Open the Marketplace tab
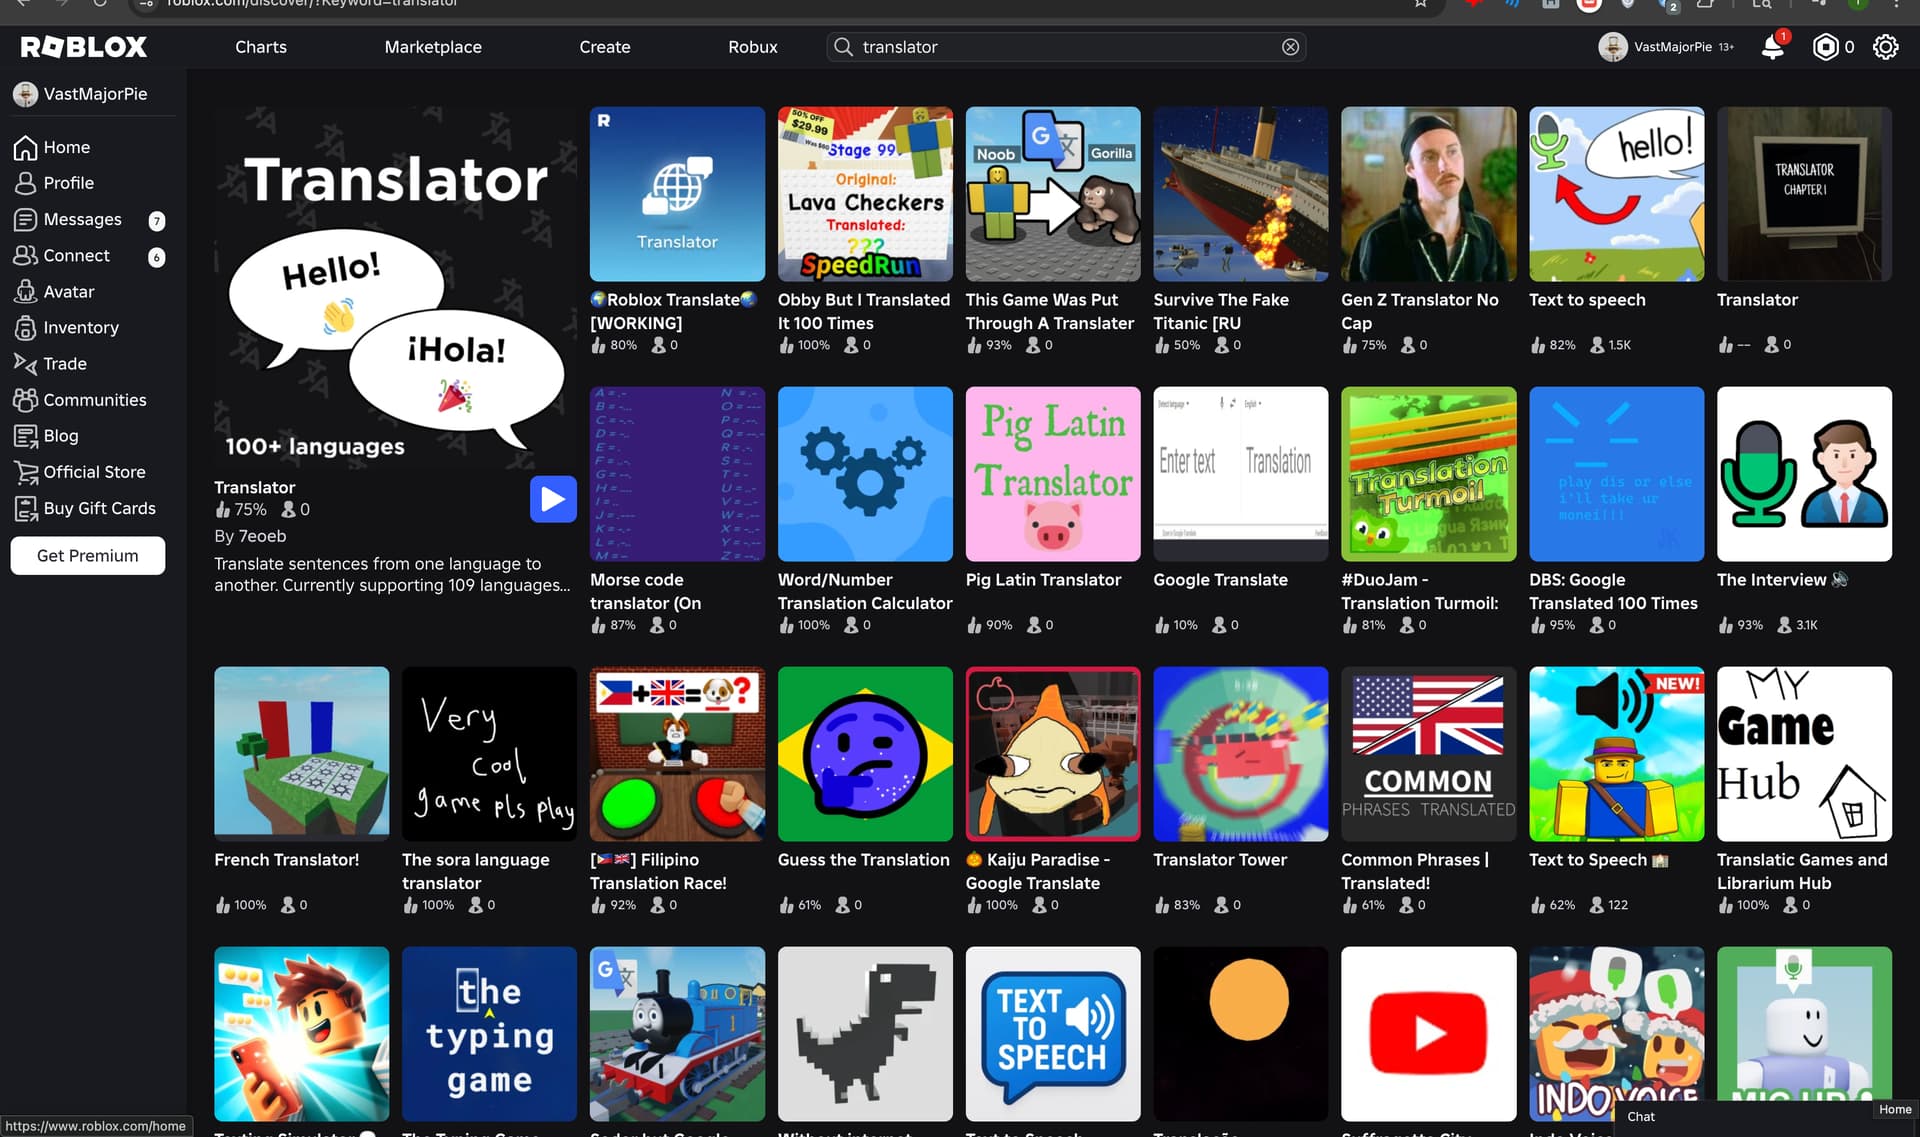Viewport: 1920px width, 1137px height. [x=432, y=47]
